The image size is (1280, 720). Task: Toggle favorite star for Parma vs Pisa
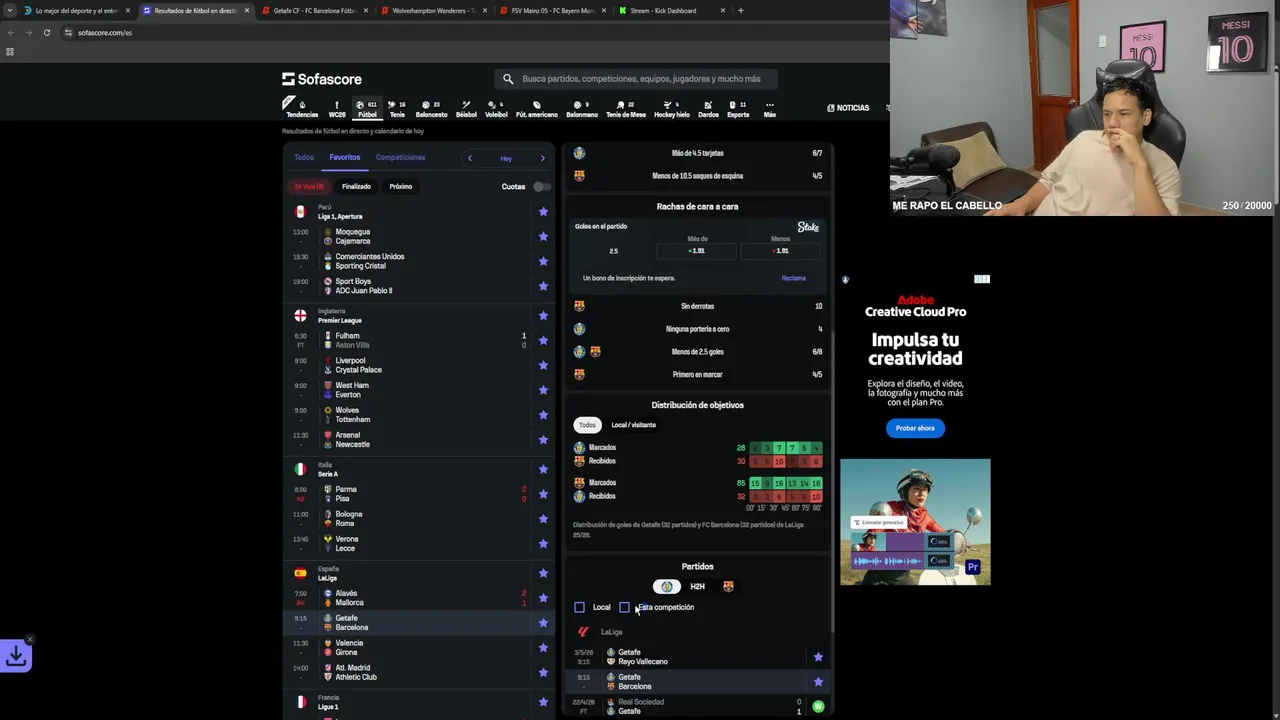pyautogui.click(x=543, y=494)
